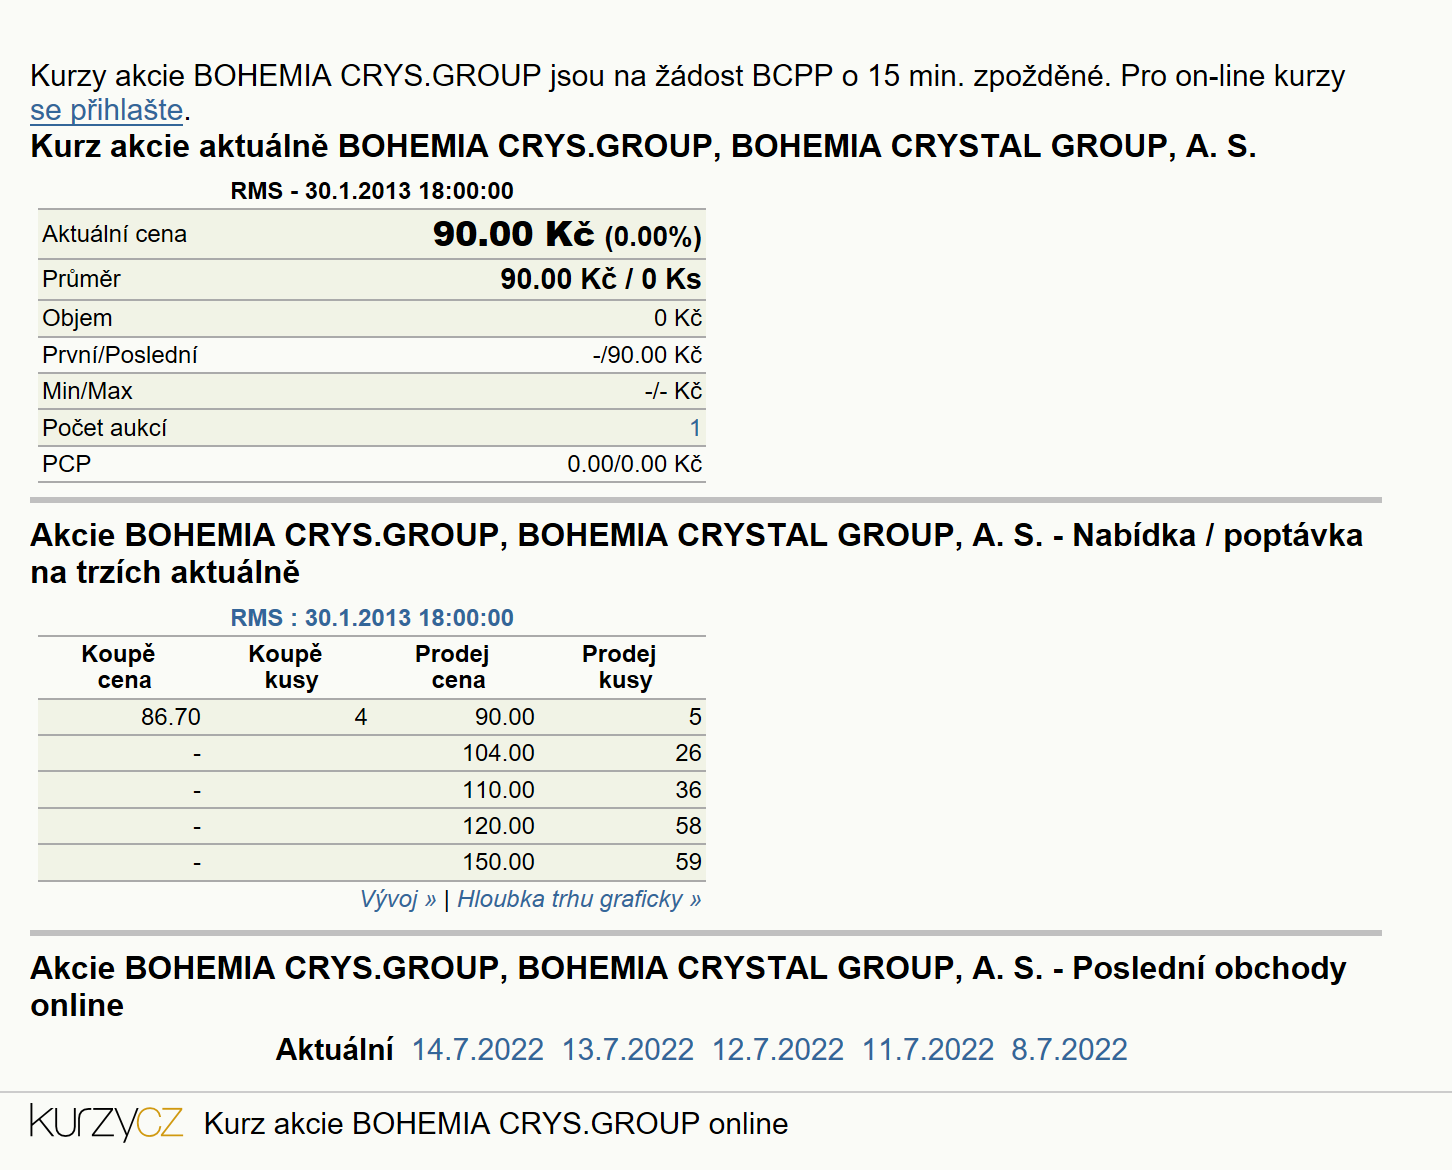
Task: Click the 'Objem' row label
Action: pos(77,318)
